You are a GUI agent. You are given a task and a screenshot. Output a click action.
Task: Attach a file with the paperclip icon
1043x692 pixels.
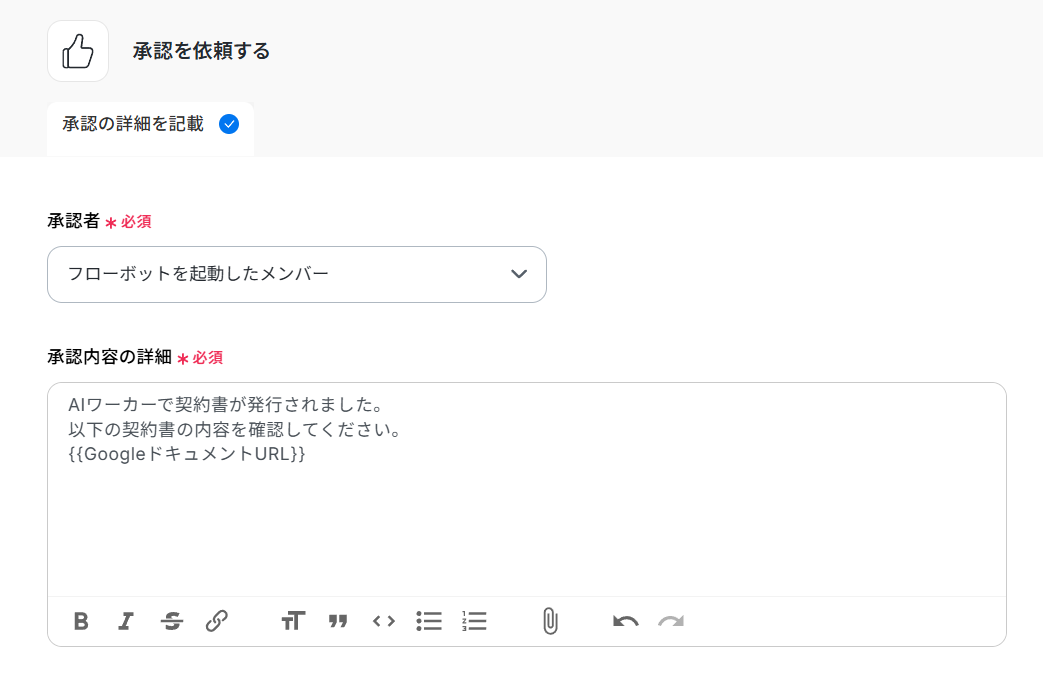(550, 621)
